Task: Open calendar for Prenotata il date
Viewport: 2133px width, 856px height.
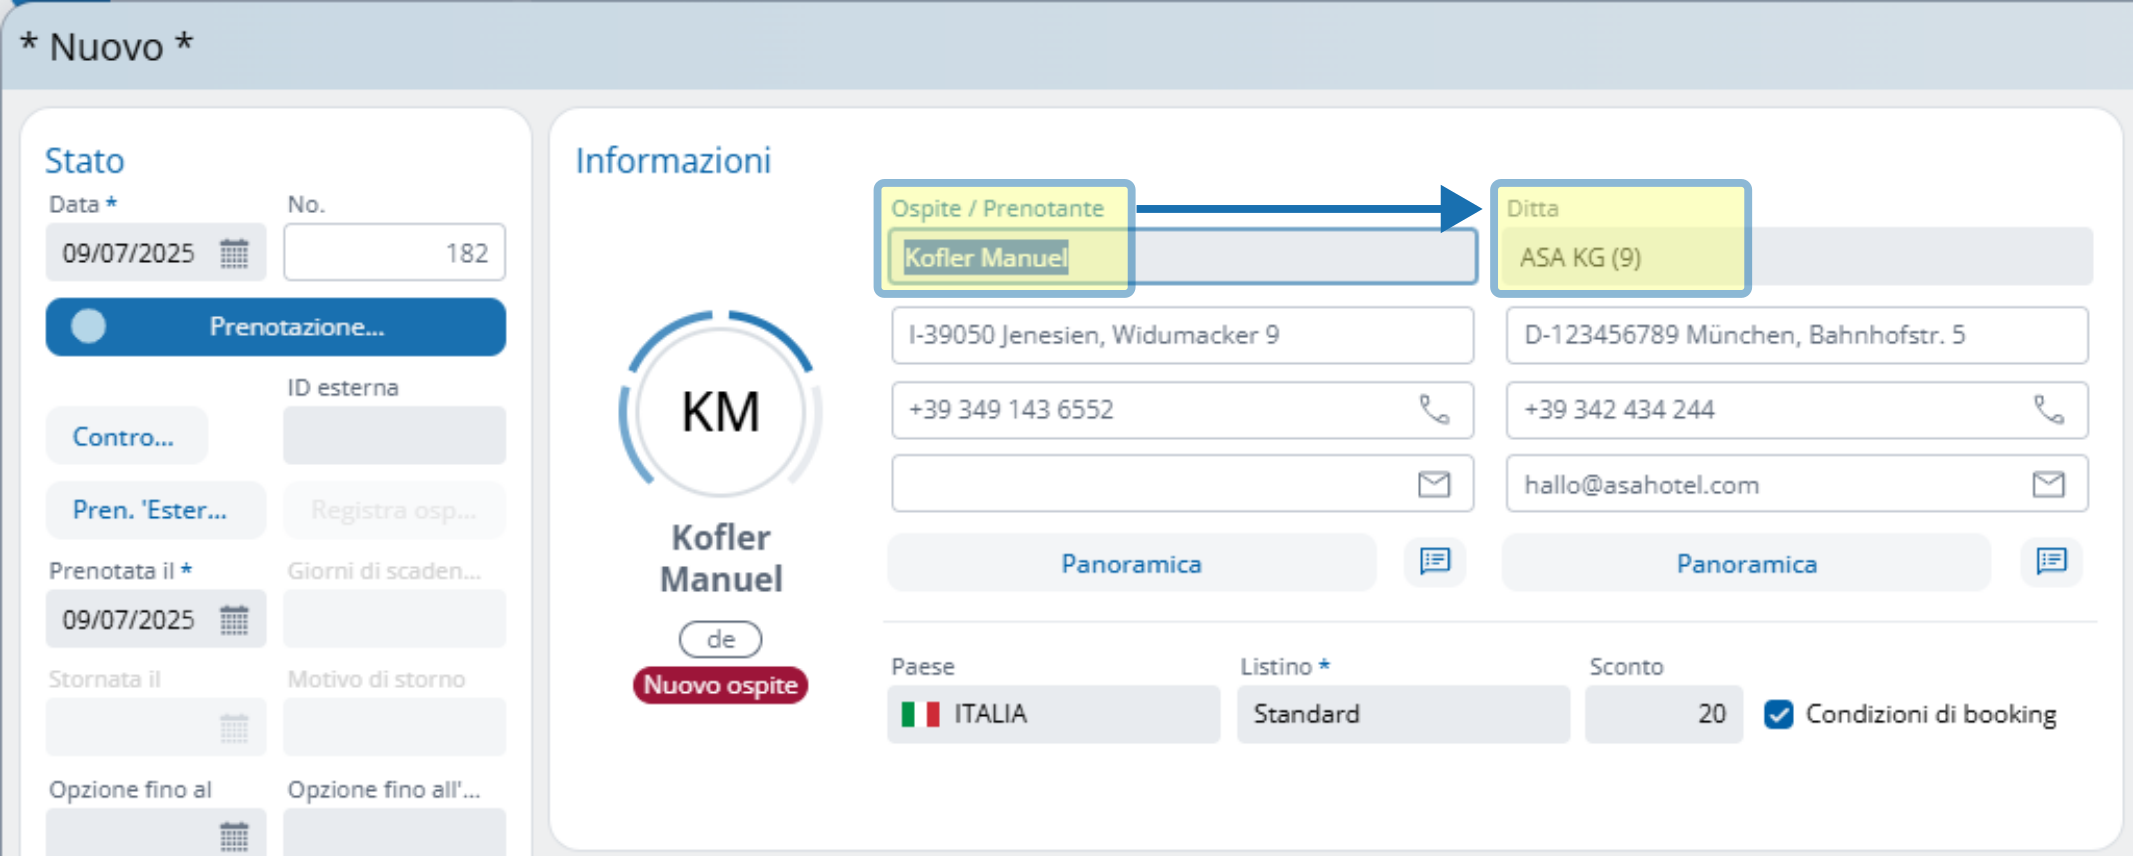Action: point(234,620)
